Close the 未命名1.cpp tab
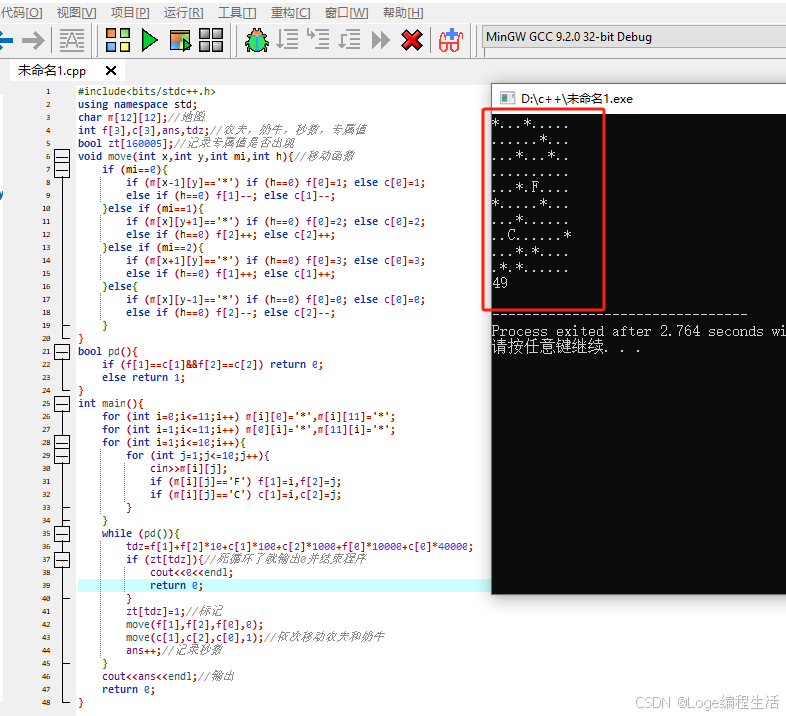The image size is (786, 716). 111,71
